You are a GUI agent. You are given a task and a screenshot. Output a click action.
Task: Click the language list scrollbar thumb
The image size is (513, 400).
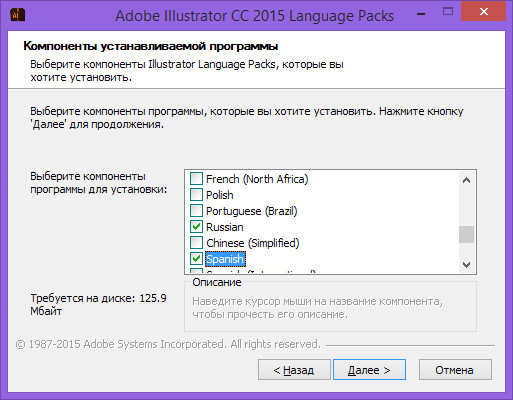click(x=466, y=235)
